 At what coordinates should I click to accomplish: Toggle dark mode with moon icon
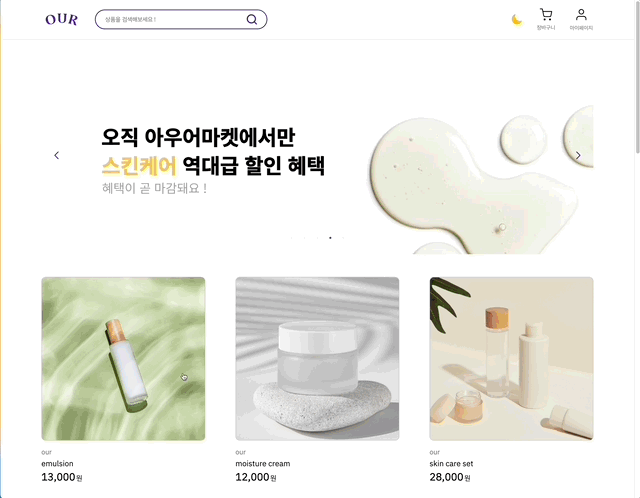(517, 19)
